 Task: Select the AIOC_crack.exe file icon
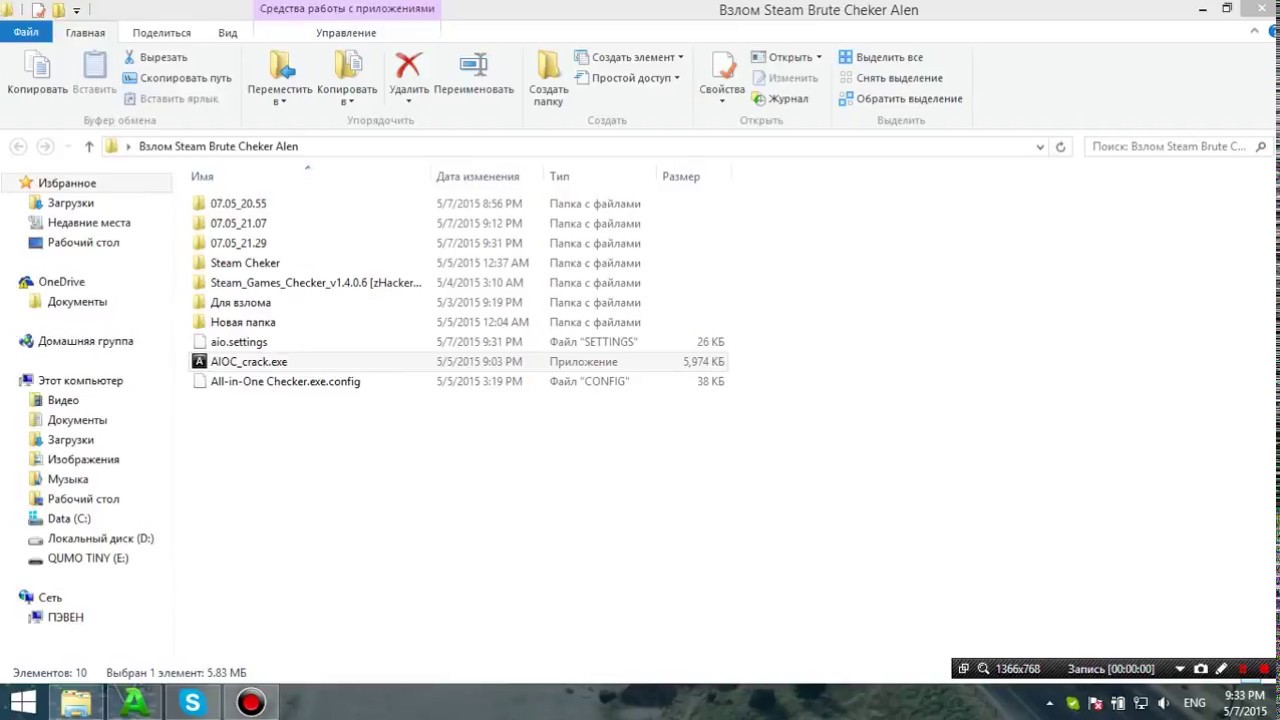tap(199, 362)
